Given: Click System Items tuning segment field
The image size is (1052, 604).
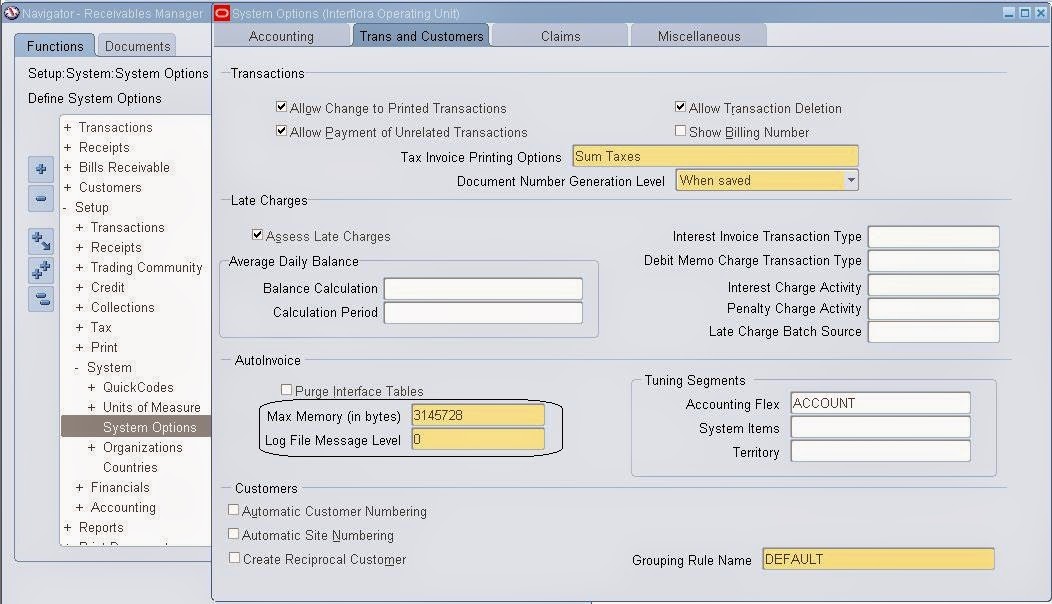Looking at the screenshot, I should [x=880, y=427].
